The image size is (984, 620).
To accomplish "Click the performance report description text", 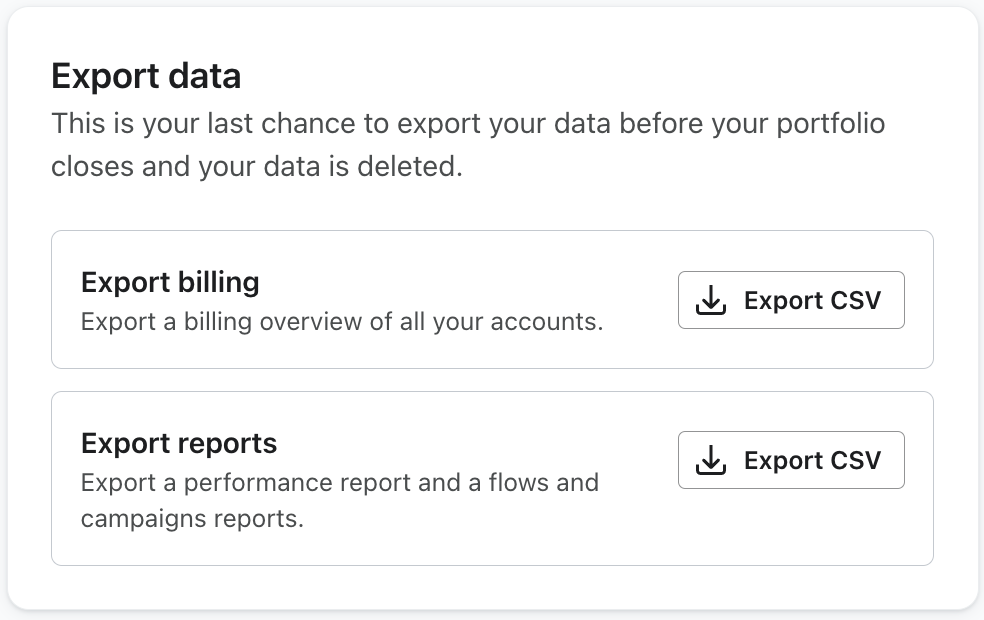I will [339, 483].
